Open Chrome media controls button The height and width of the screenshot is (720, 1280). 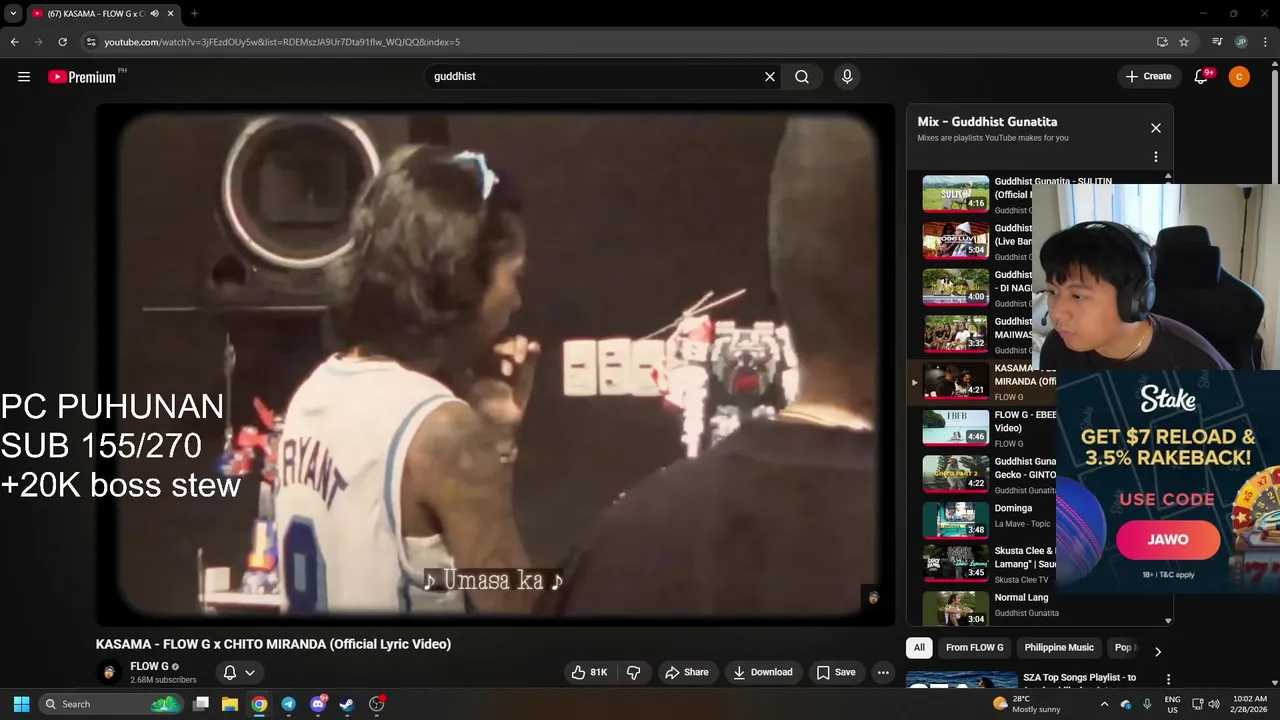(x=1217, y=42)
